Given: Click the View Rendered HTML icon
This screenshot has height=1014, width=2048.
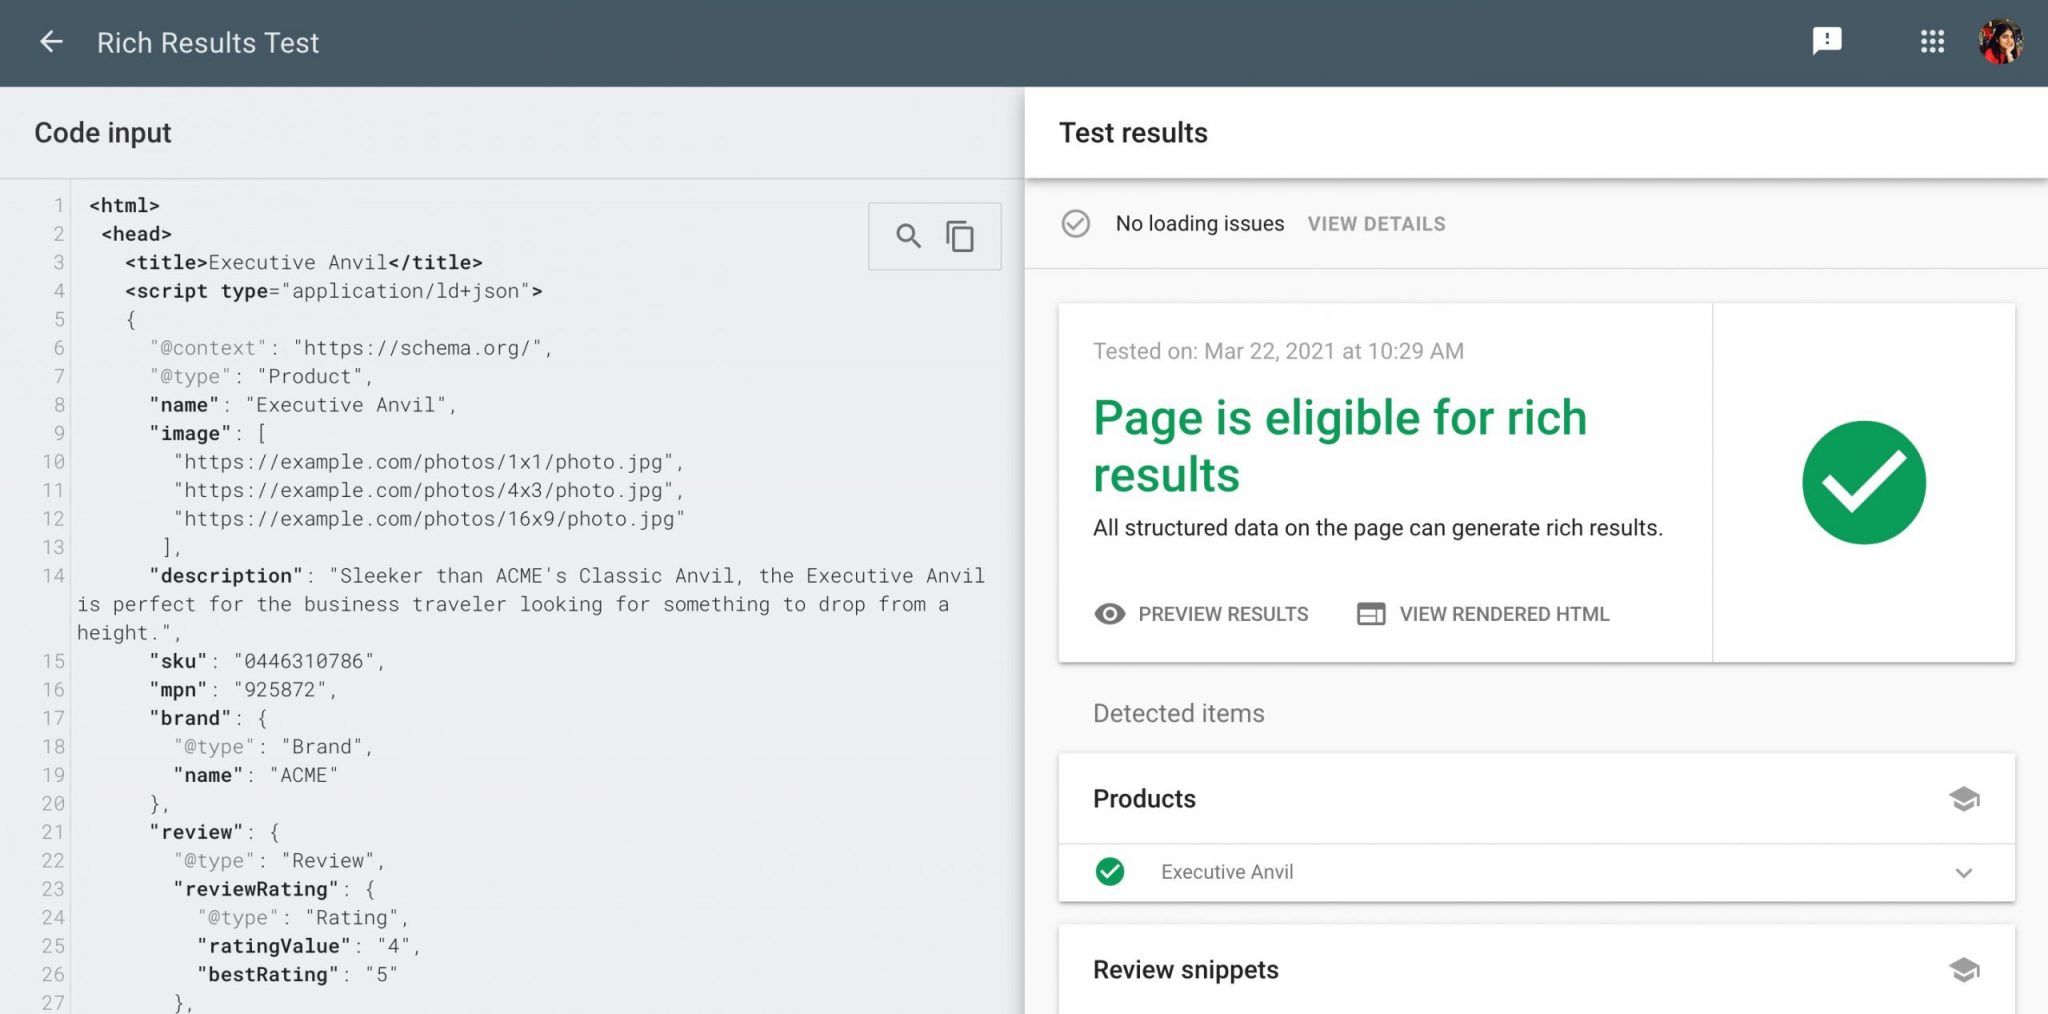Looking at the screenshot, I should click(x=1372, y=613).
